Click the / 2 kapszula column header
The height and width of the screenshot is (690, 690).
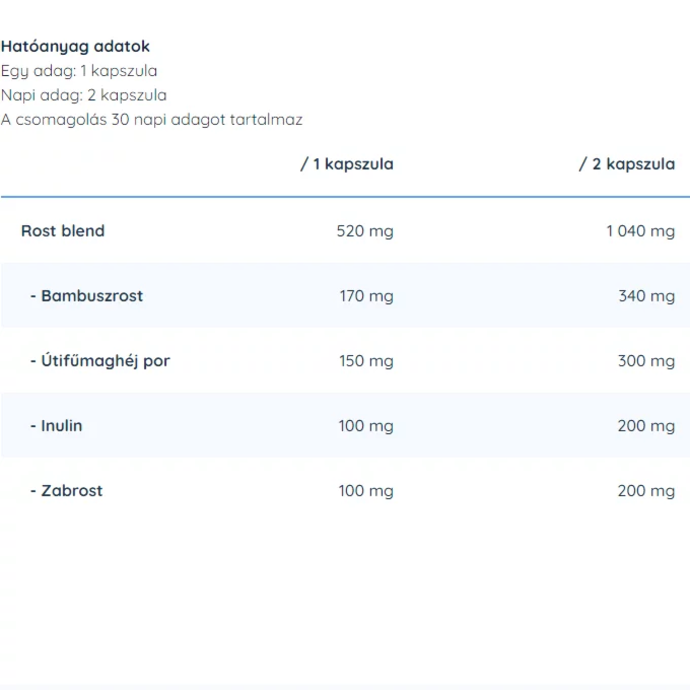(627, 164)
